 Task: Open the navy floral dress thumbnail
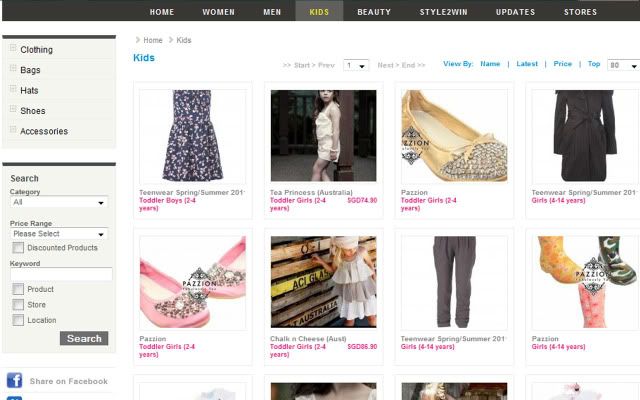click(193, 136)
